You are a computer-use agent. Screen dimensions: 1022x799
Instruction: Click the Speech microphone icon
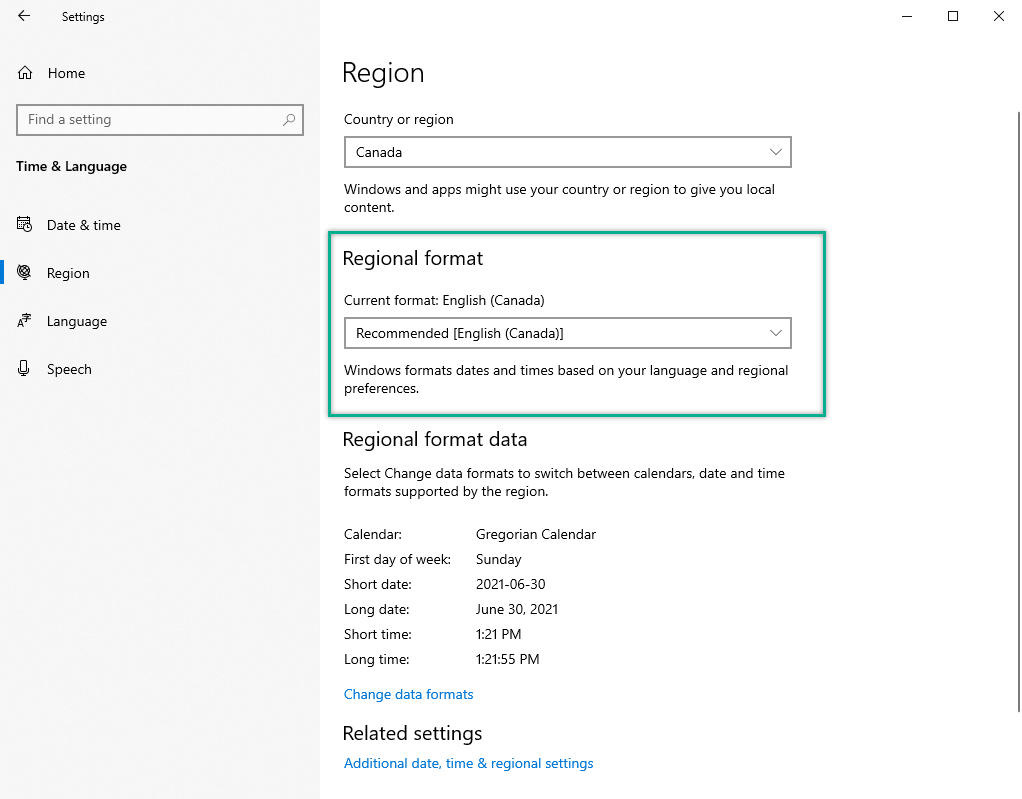click(x=25, y=369)
